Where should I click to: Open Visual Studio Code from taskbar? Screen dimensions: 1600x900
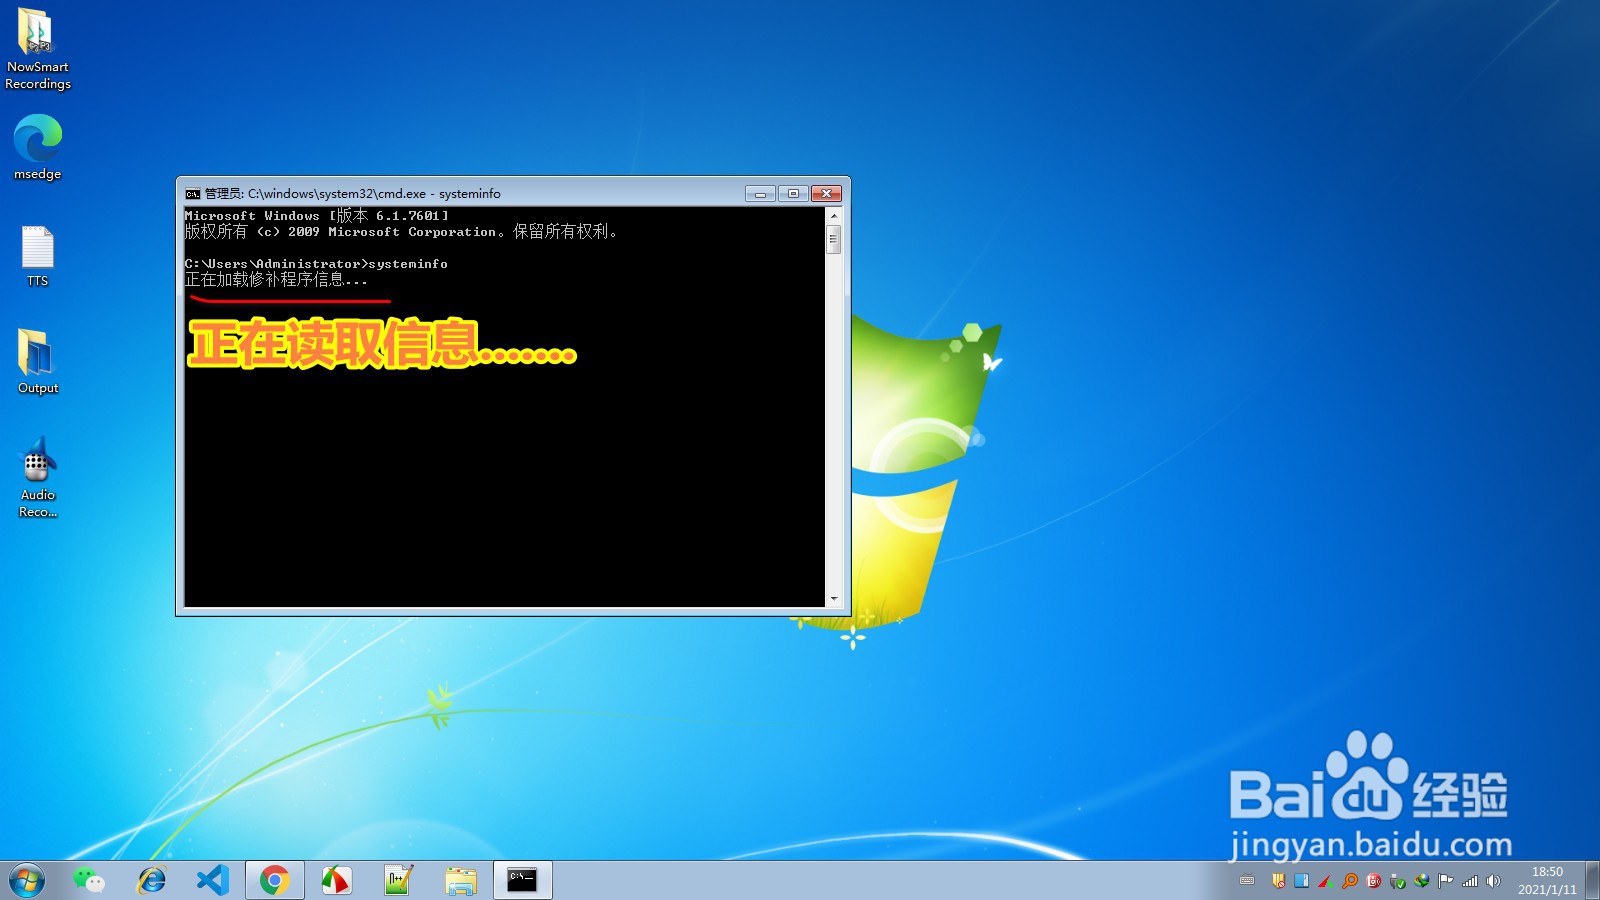(213, 880)
